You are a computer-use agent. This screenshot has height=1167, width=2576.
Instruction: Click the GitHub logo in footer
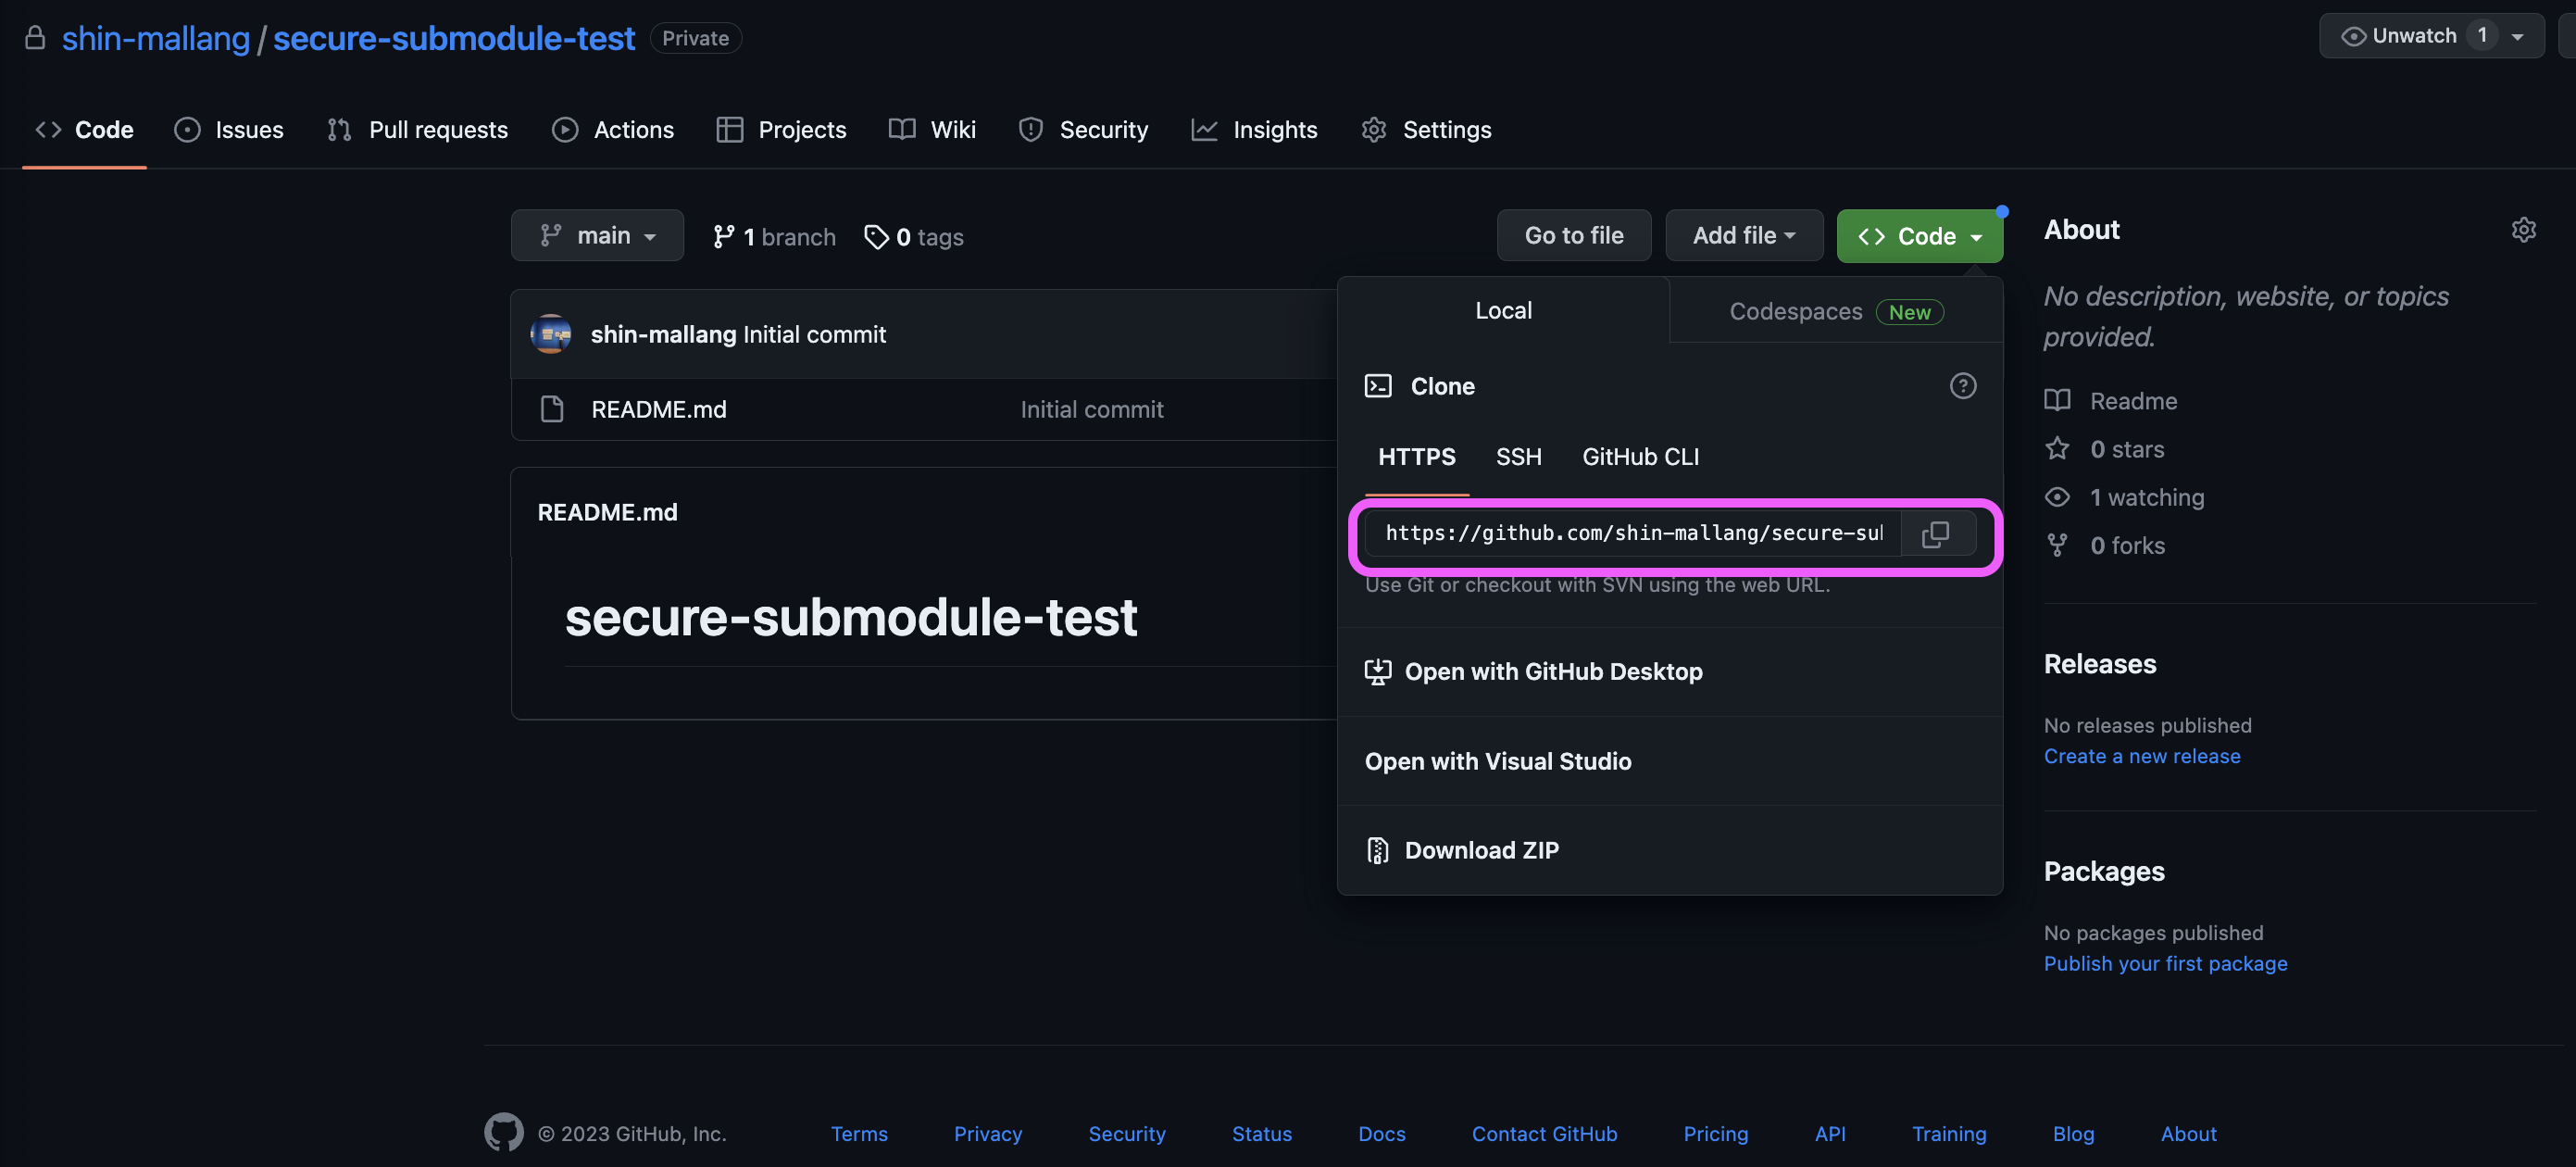(504, 1132)
